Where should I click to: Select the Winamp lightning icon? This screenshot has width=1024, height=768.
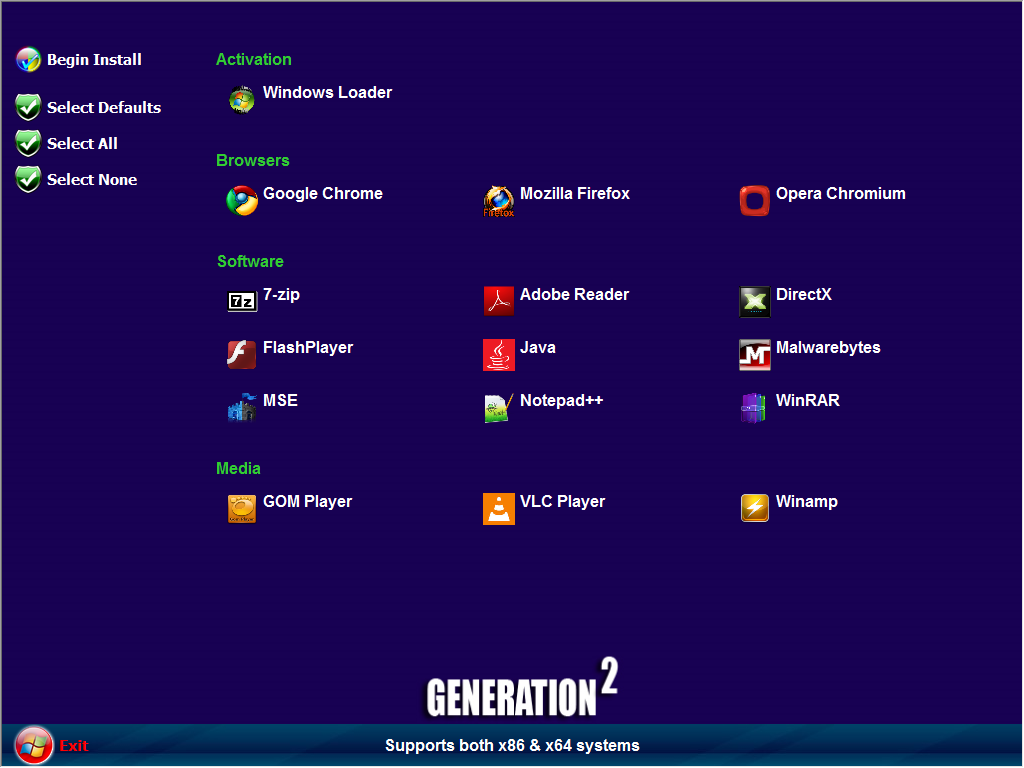pos(754,508)
